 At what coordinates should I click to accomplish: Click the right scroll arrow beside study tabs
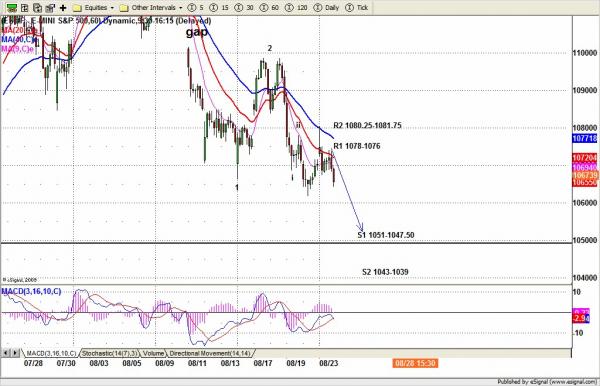pos(15,353)
